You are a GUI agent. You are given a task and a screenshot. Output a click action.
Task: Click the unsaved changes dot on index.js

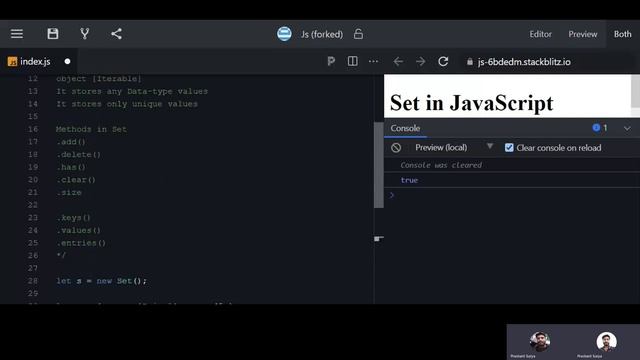click(x=67, y=62)
